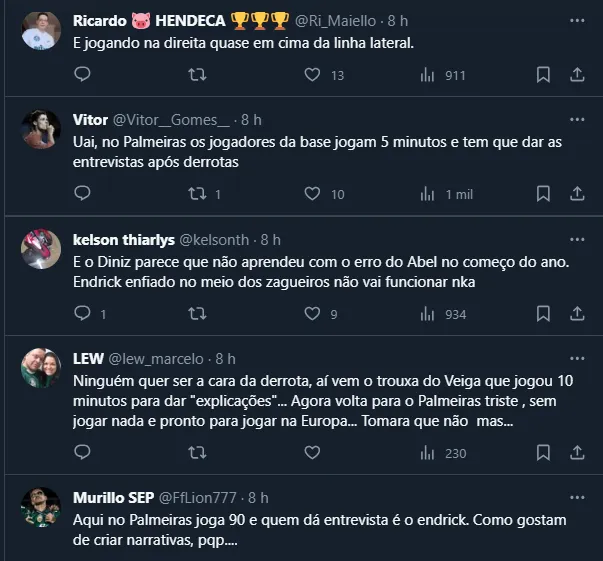Image resolution: width=603 pixels, height=561 pixels.
Task: Retweet kelson thiarlys's tweet
Action: click(198, 314)
